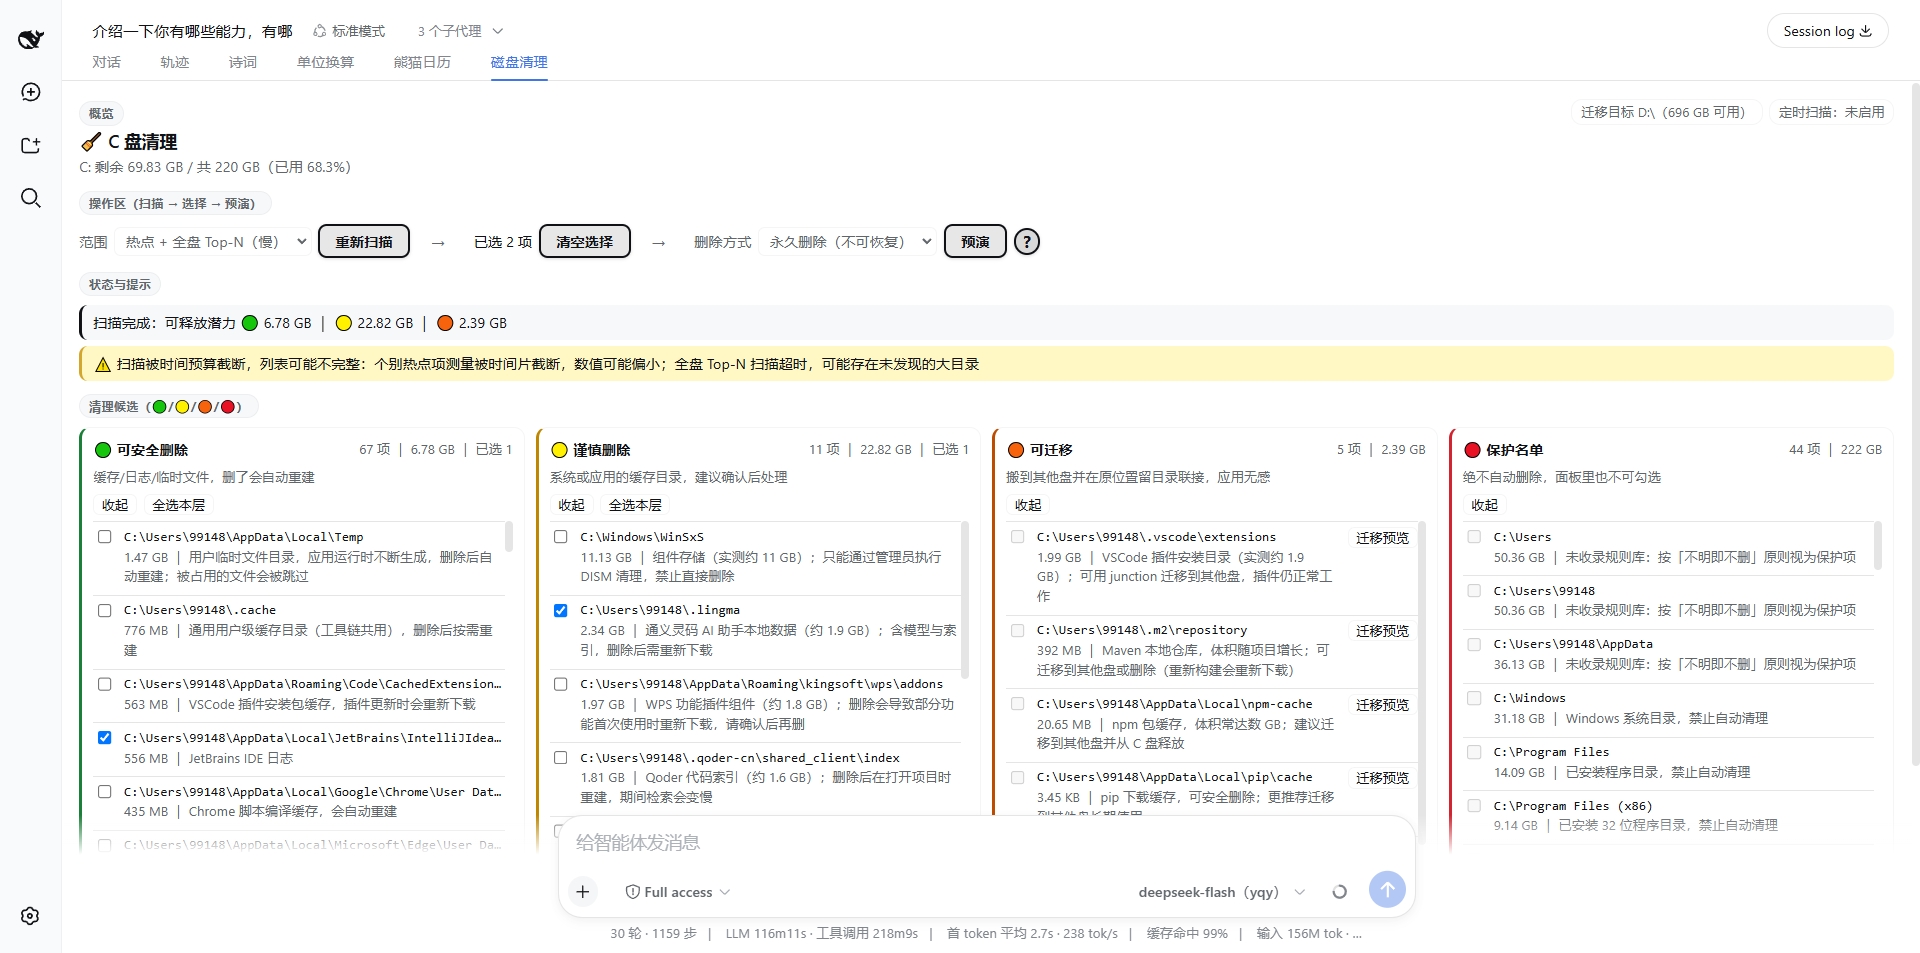
Task: Click 迁移预览 for .m2\repository
Action: click(1382, 631)
